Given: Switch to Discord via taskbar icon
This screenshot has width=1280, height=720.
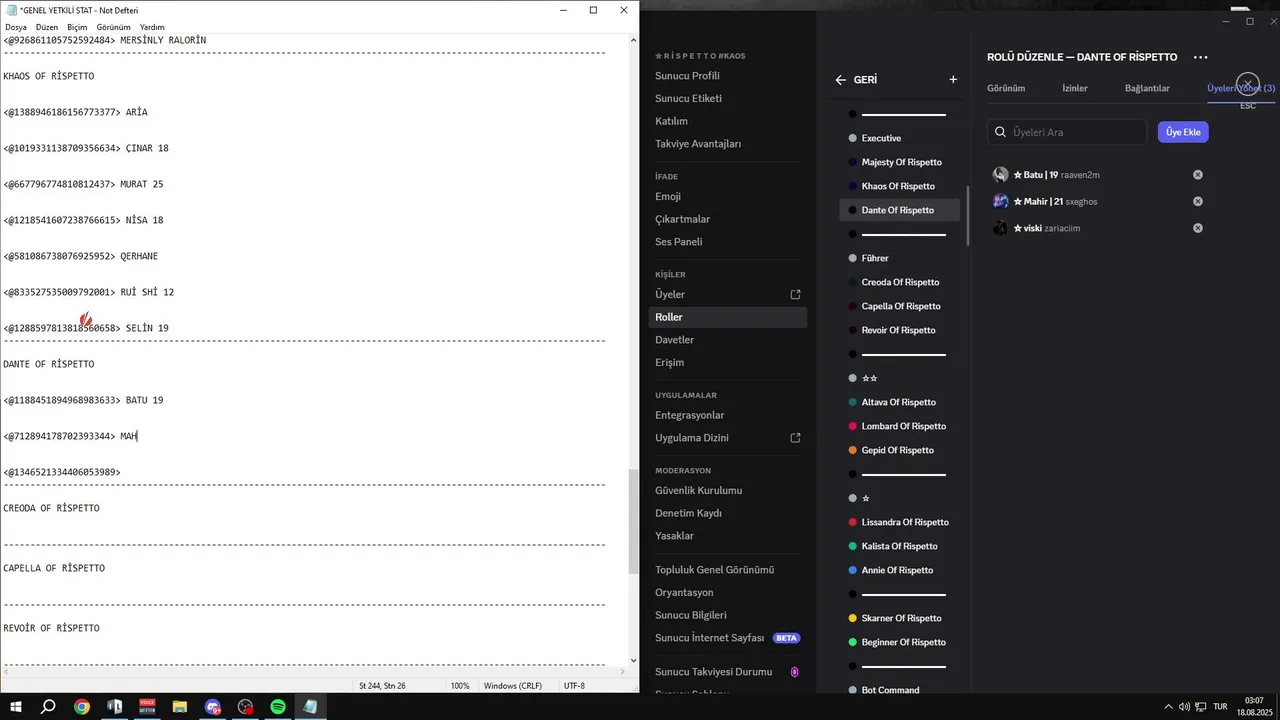Looking at the screenshot, I should coord(213,706).
